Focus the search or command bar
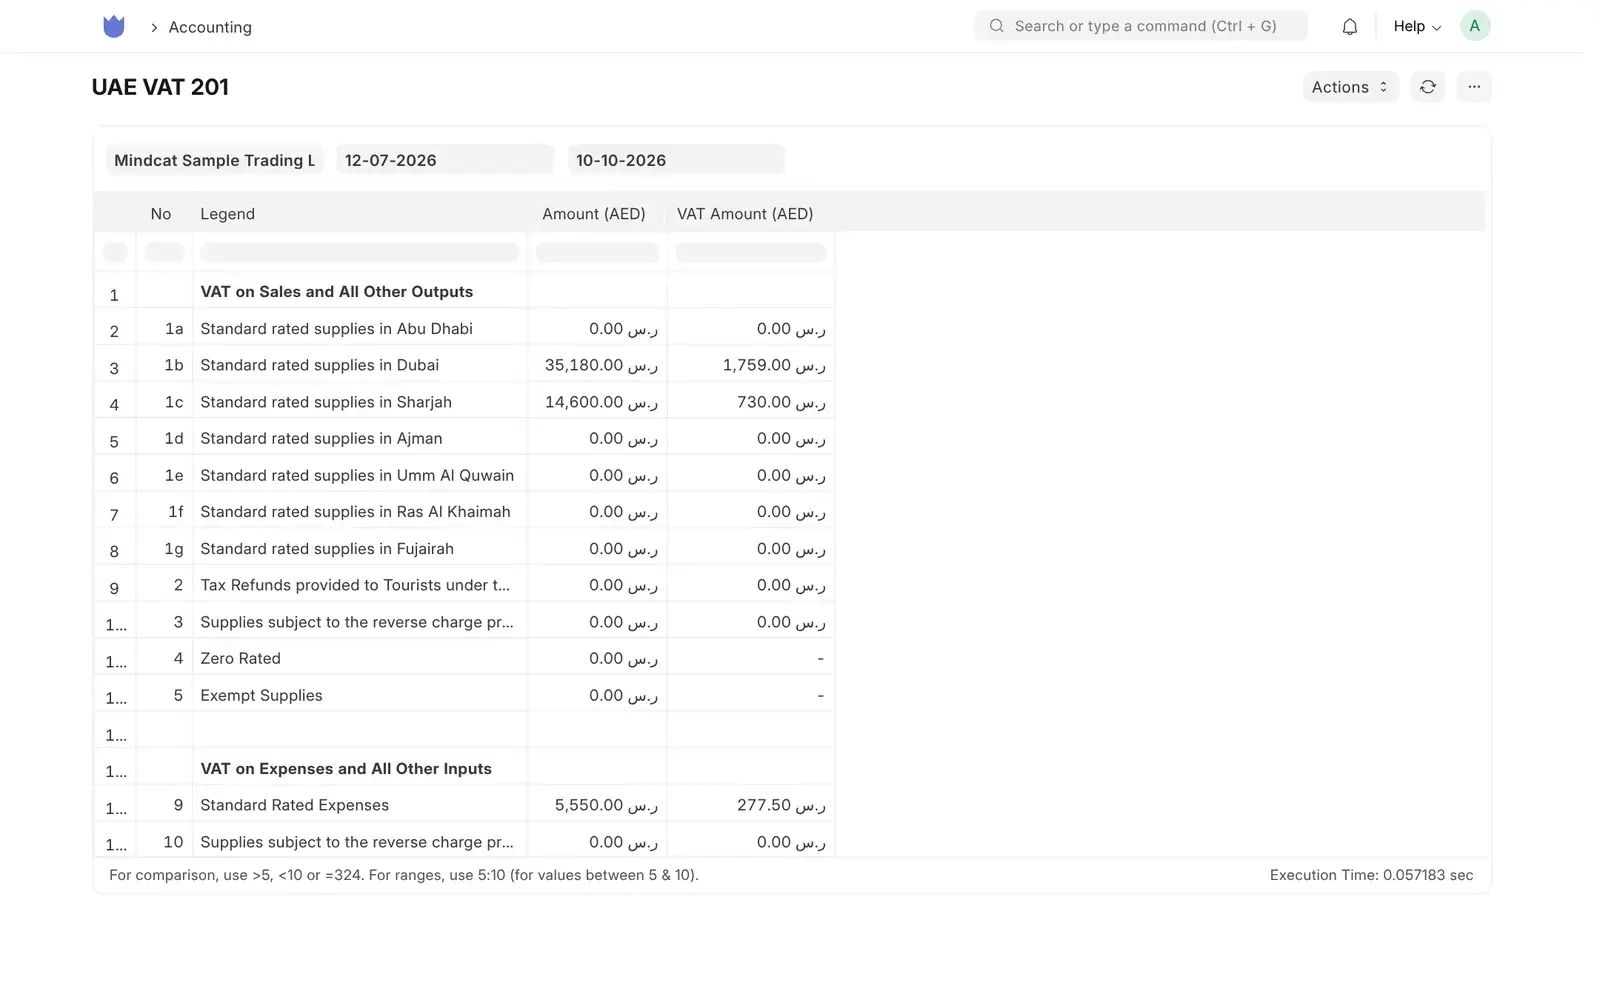The width and height of the screenshot is (1600, 1000). [1141, 26]
